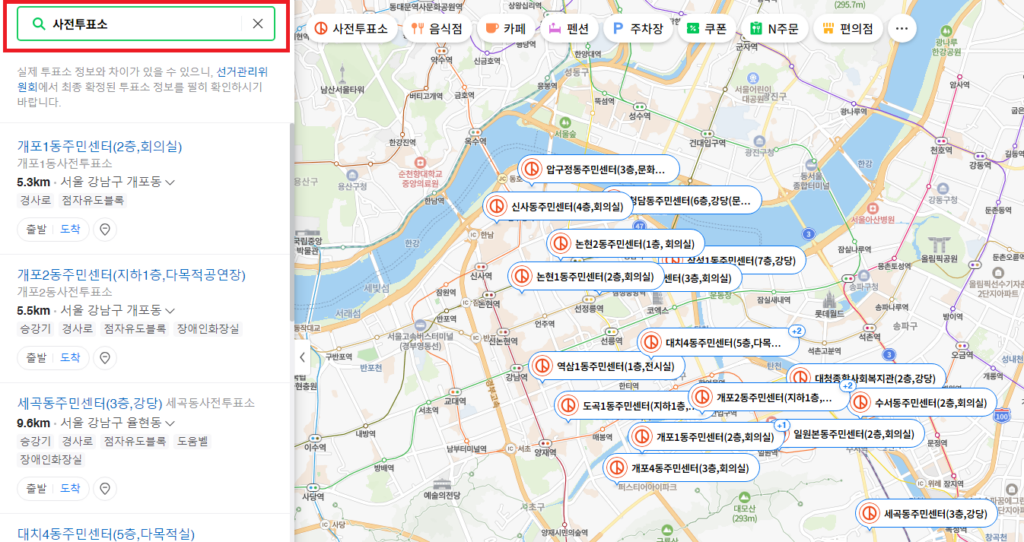The image size is (1024, 542).
Task: Click the 대청종합사회복지관(2층,강당) map marker
Action: 865,377
